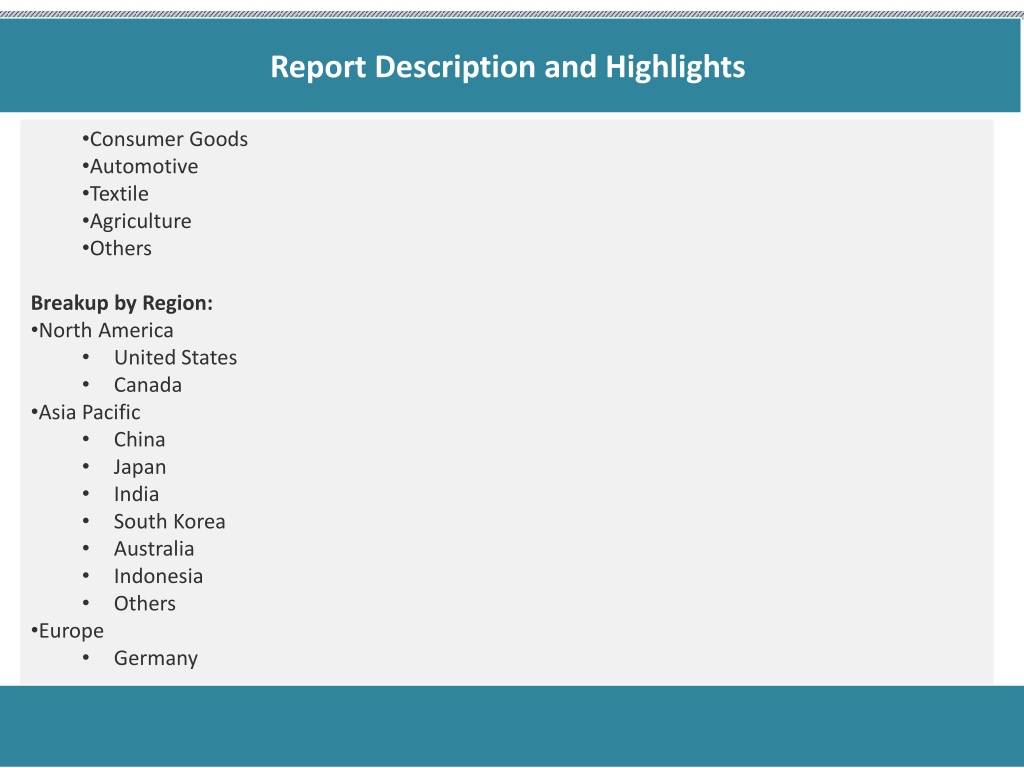This screenshot has height=768, width=1024.
Task: Select the 'China' entry
Action: point(139,440)
